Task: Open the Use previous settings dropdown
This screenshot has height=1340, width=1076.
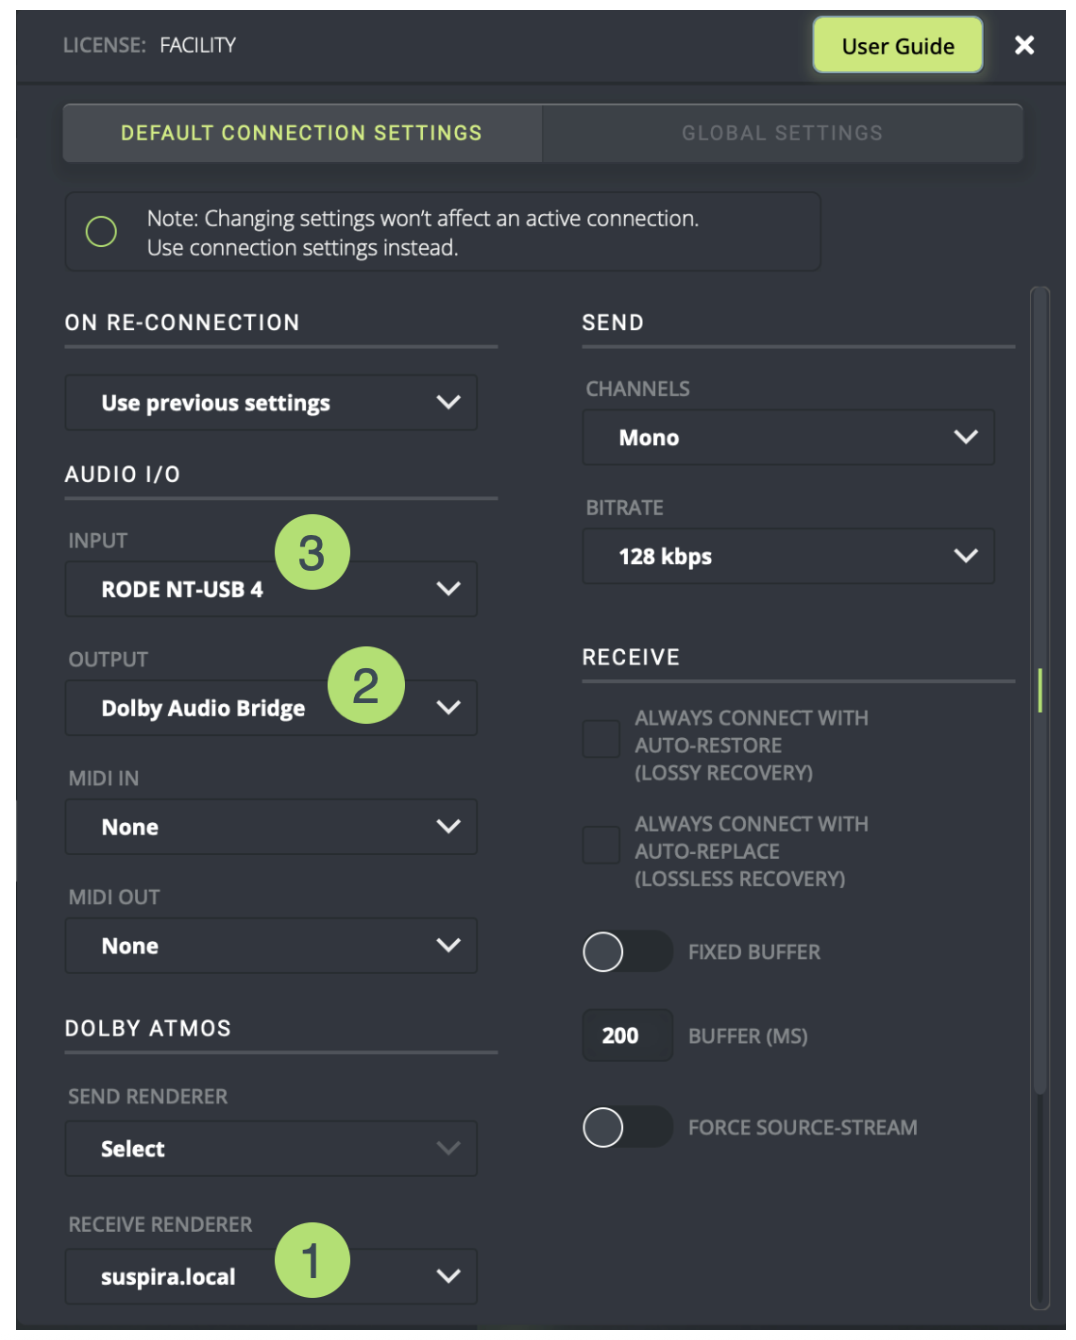Action: tap(271, 403)
